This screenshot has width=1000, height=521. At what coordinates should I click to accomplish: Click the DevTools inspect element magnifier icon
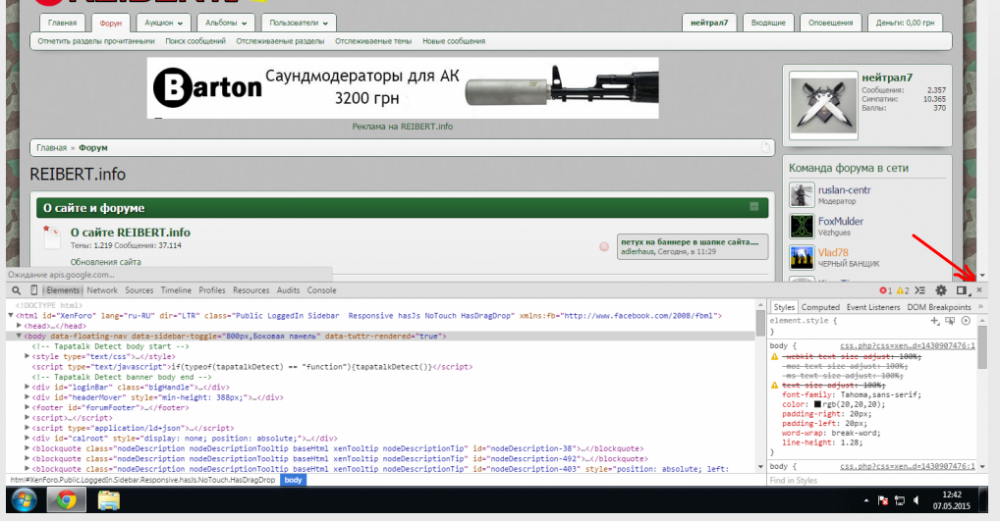(x=17, y=290)
